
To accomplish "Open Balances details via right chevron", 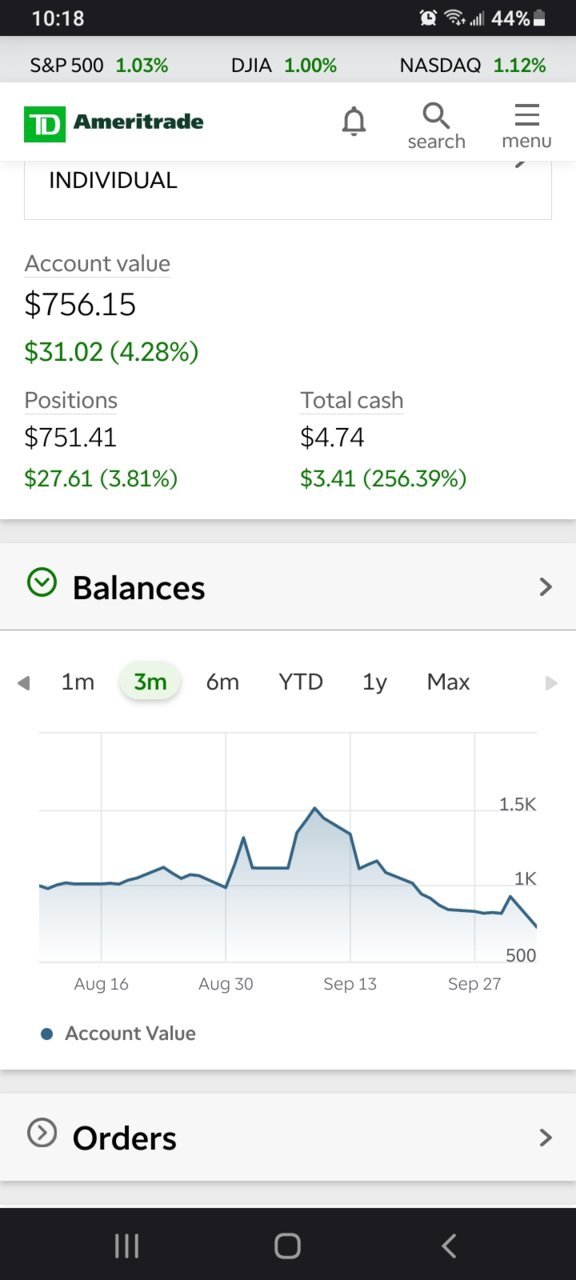I will tap(546, 587).
